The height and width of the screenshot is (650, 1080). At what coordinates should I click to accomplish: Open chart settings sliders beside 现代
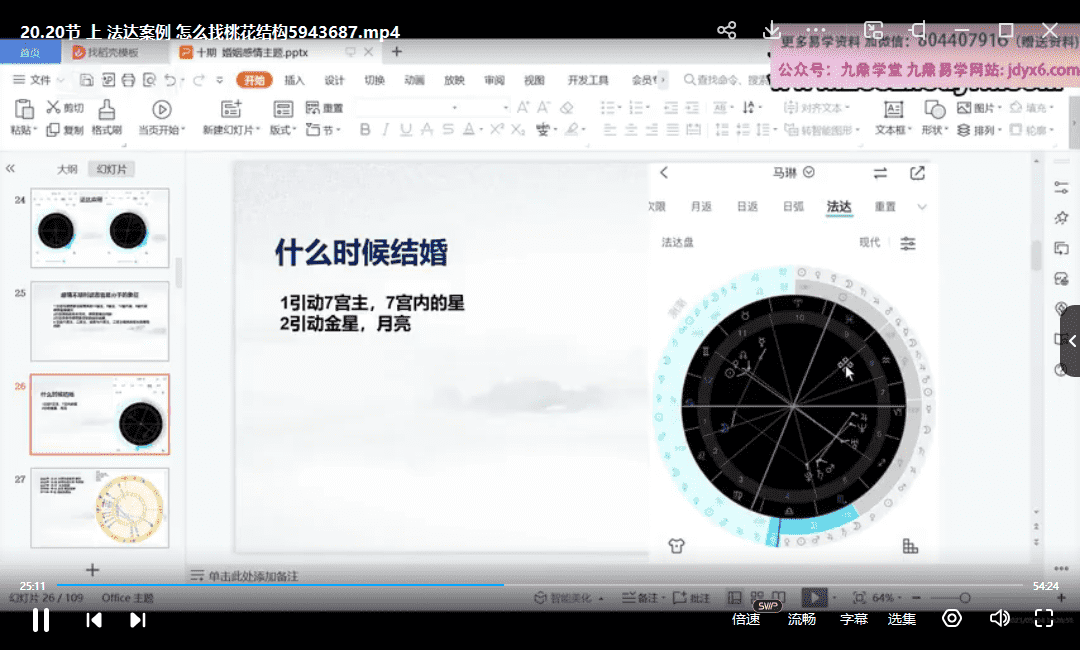(x=908, y=243)
